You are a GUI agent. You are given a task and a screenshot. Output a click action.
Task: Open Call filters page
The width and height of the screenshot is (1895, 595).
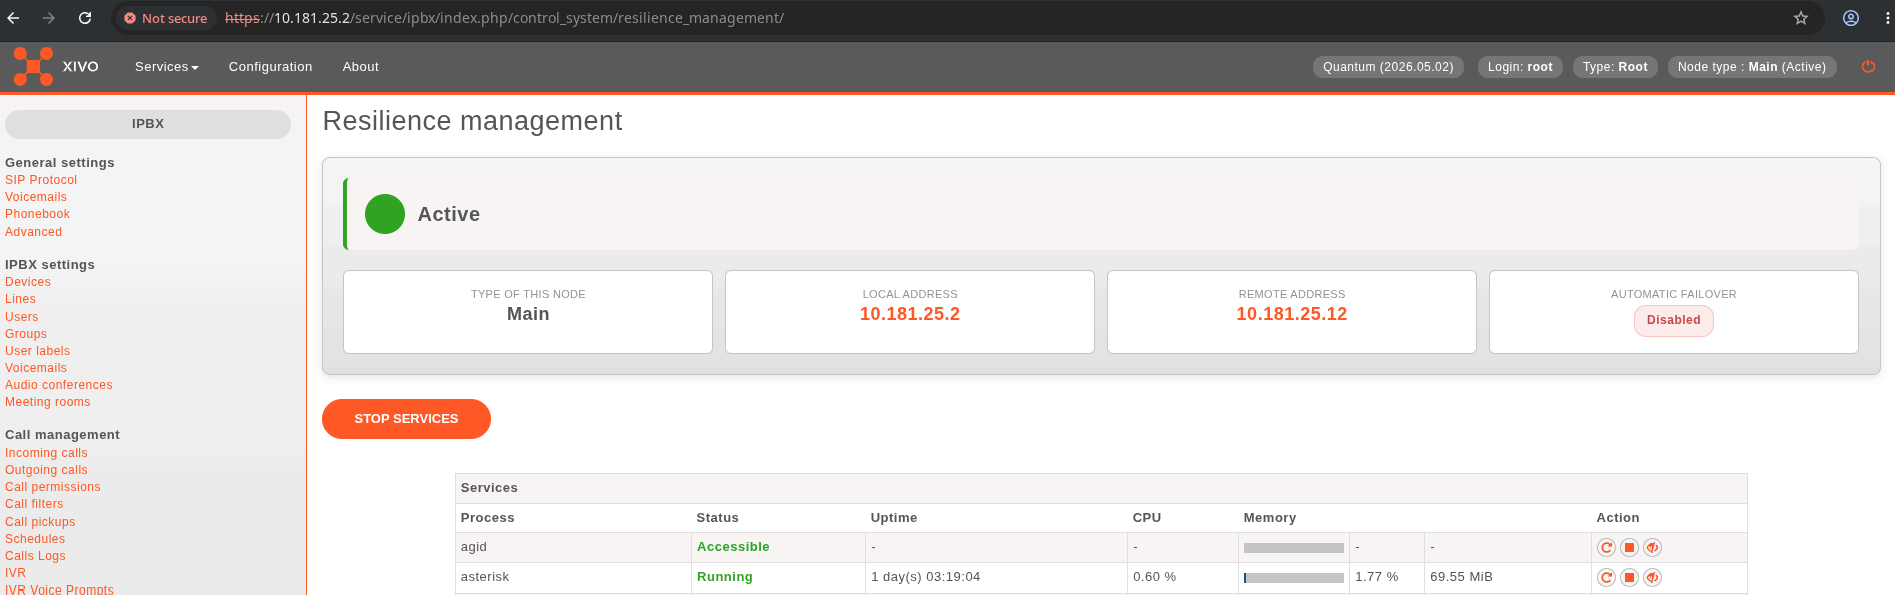pyautogui.click(x=34, y=504)
